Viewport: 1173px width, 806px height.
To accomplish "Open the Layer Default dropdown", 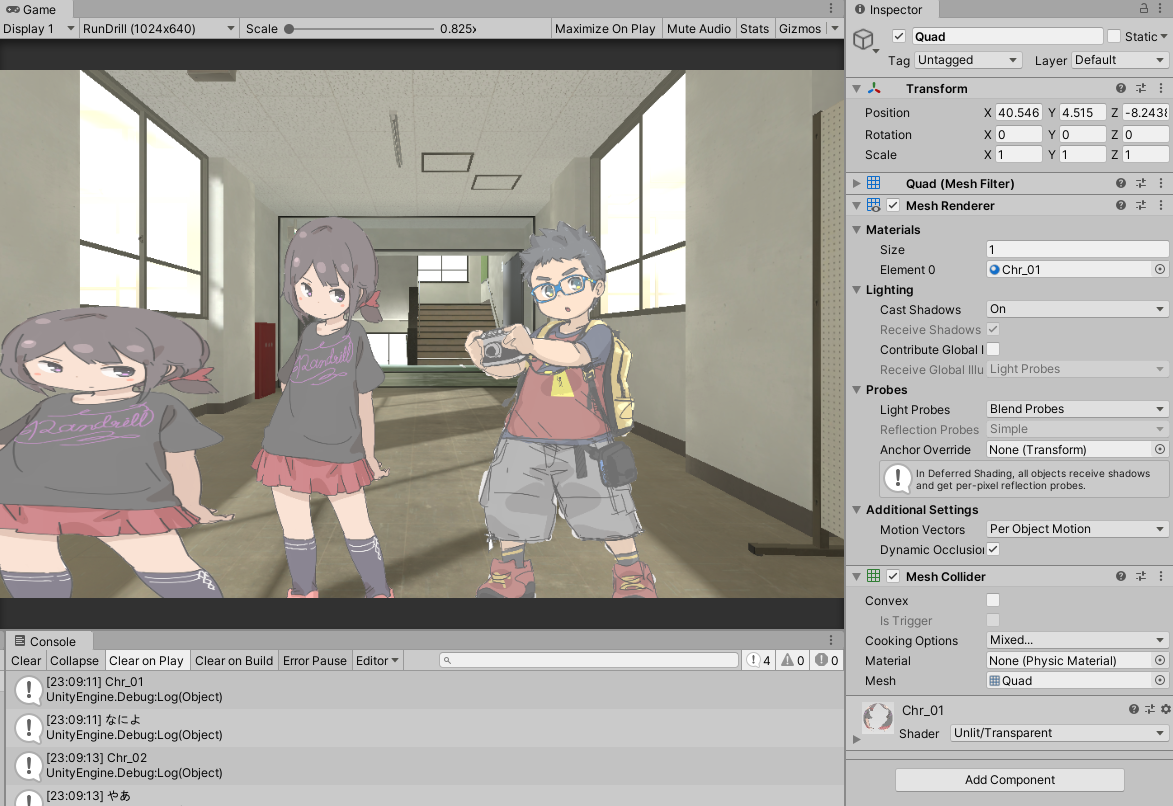I will pos(1120,60).
